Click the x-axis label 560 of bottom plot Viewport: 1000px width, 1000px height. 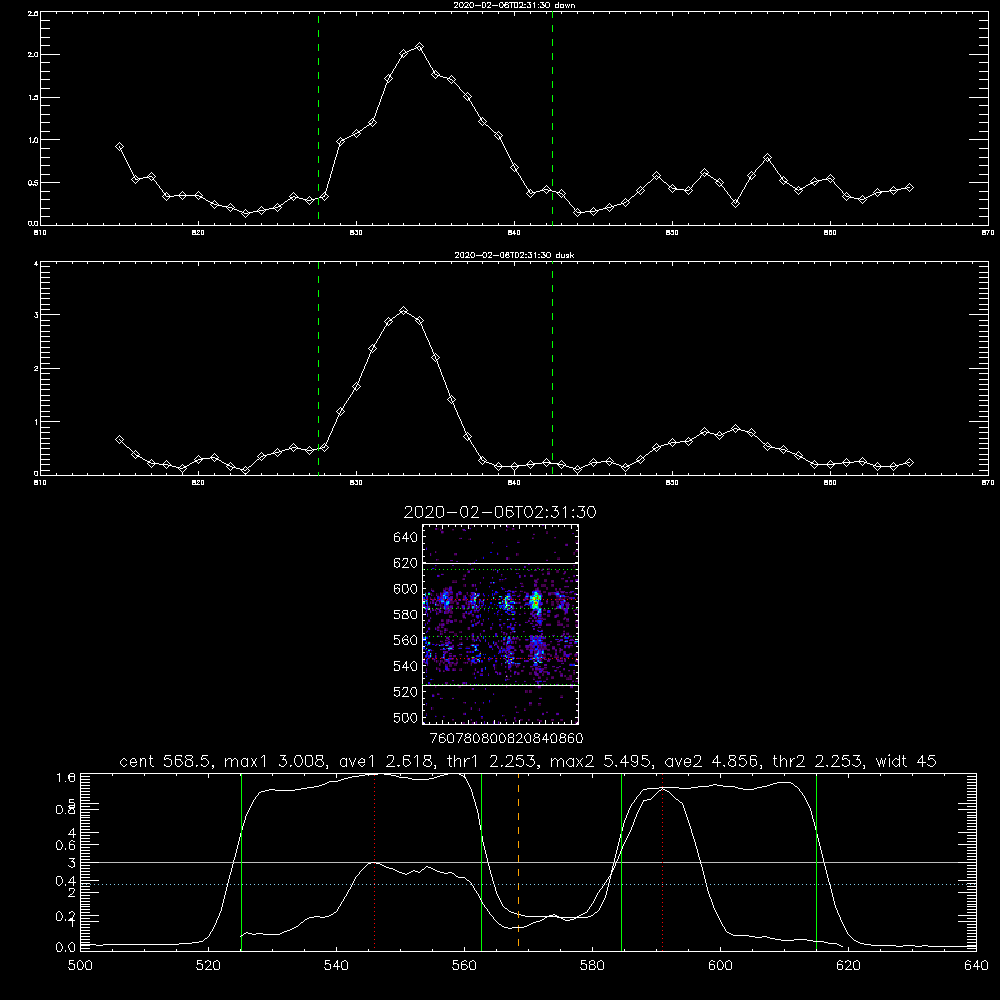coord(464,966)
